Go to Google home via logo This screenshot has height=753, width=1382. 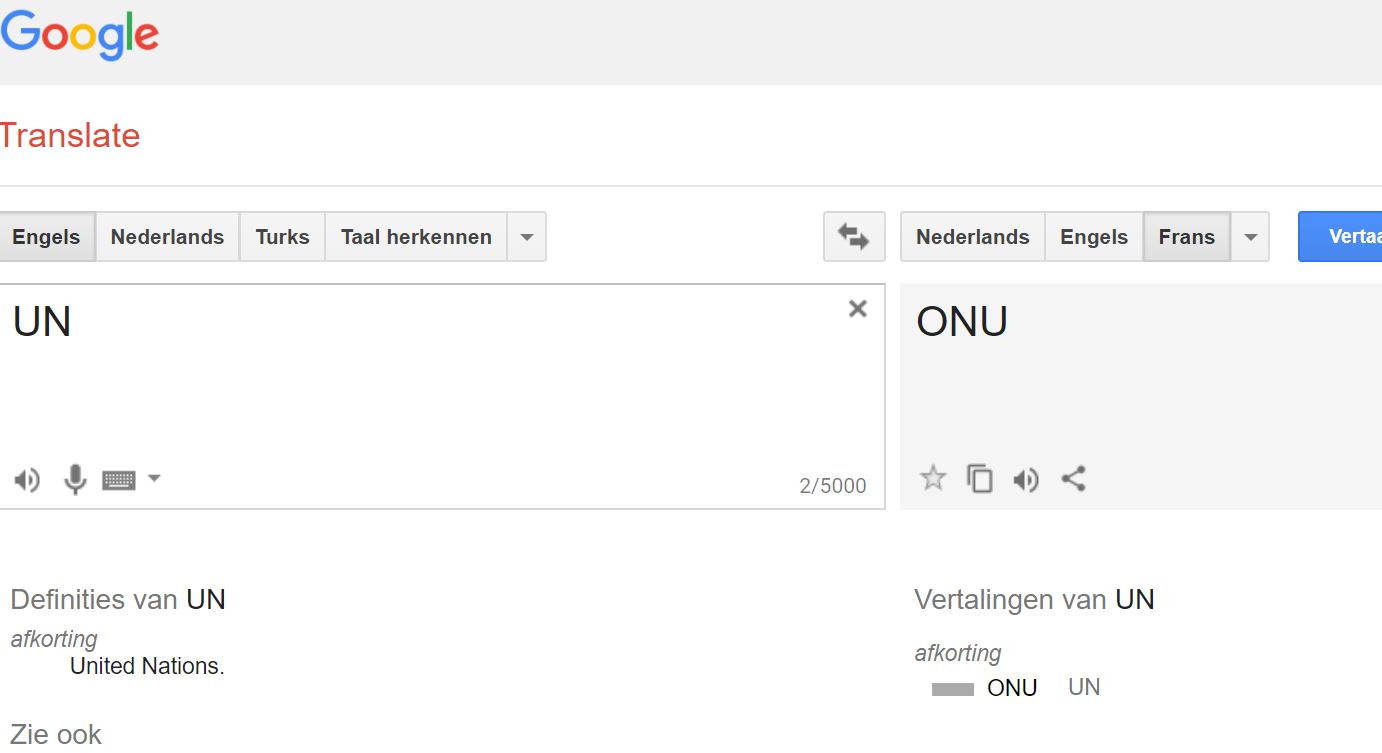(80, 36)
